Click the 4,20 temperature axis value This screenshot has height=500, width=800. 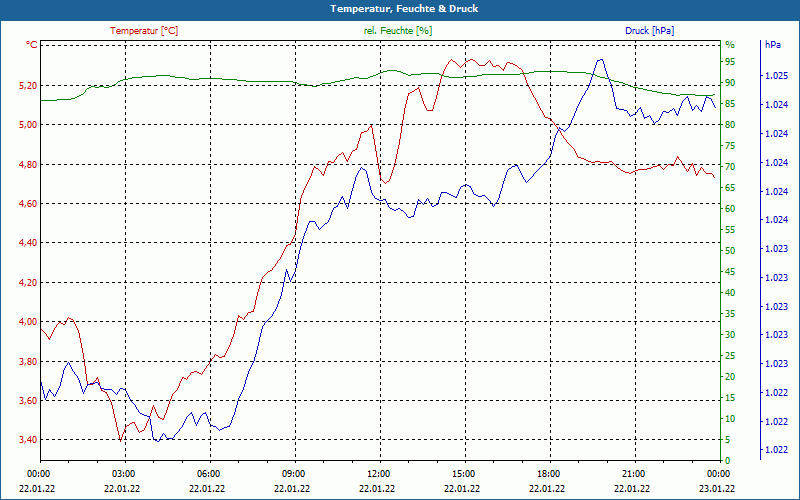point(28,282)
